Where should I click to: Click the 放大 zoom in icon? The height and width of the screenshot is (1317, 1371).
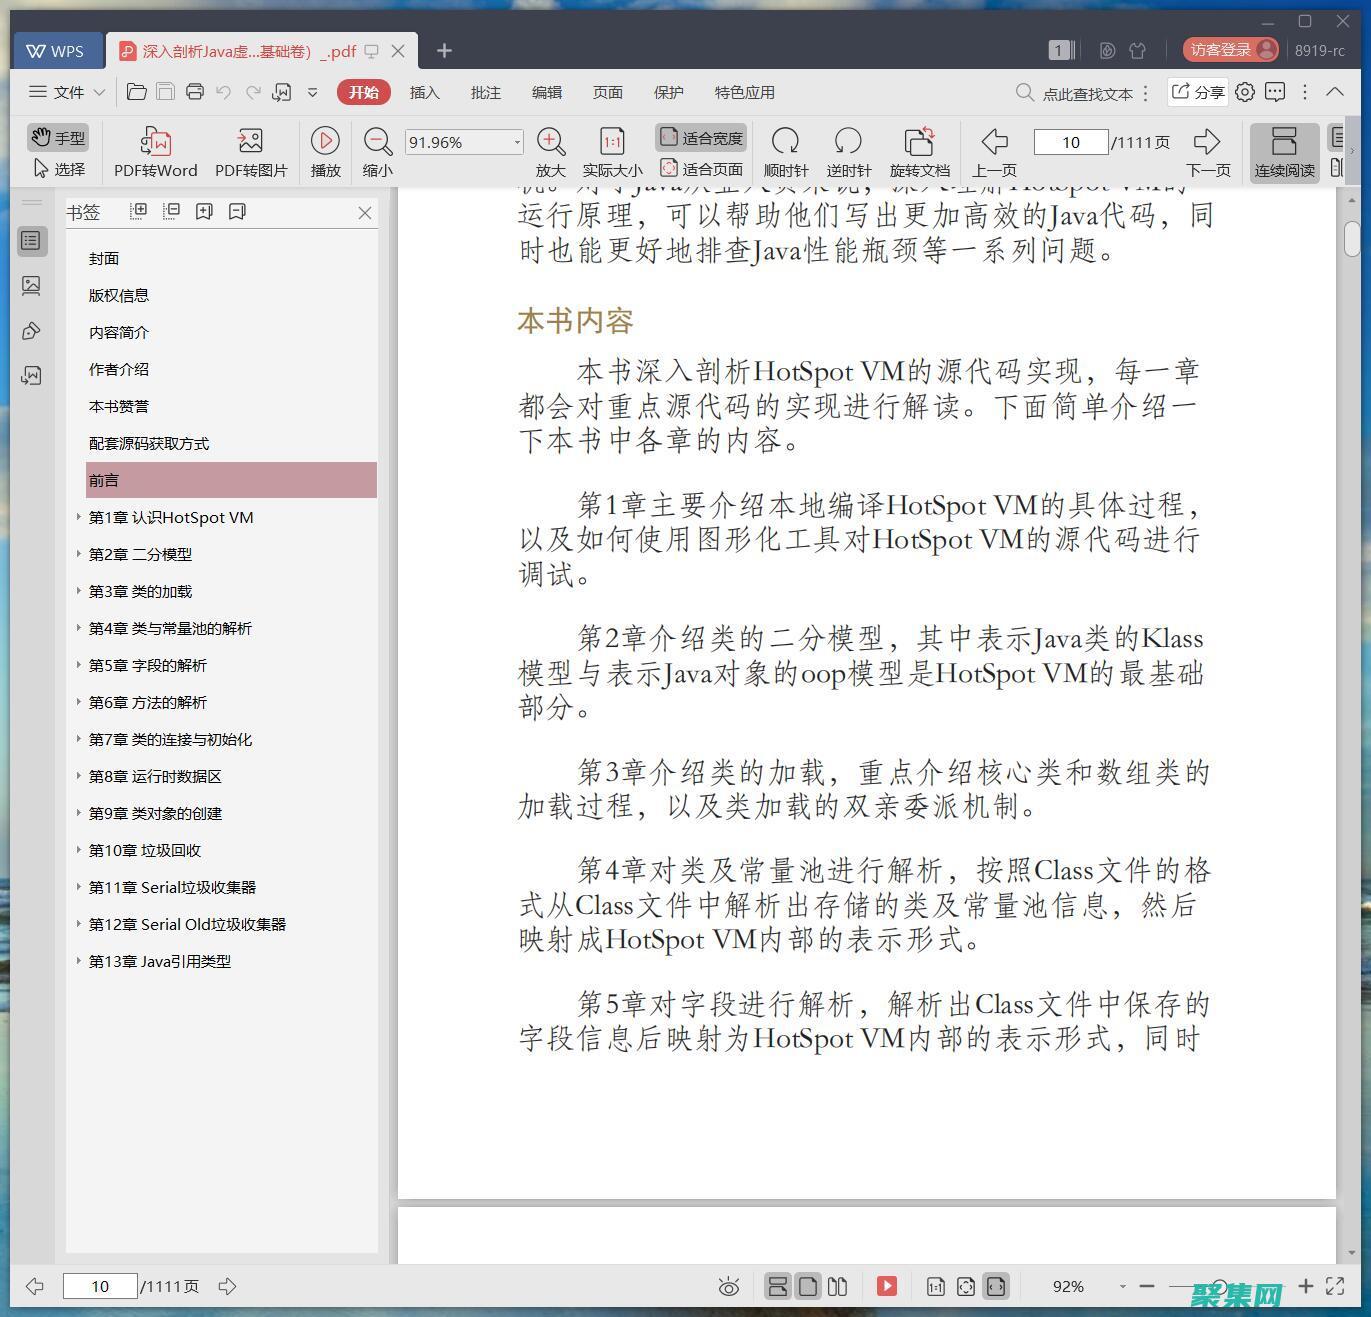click(550, 141)
